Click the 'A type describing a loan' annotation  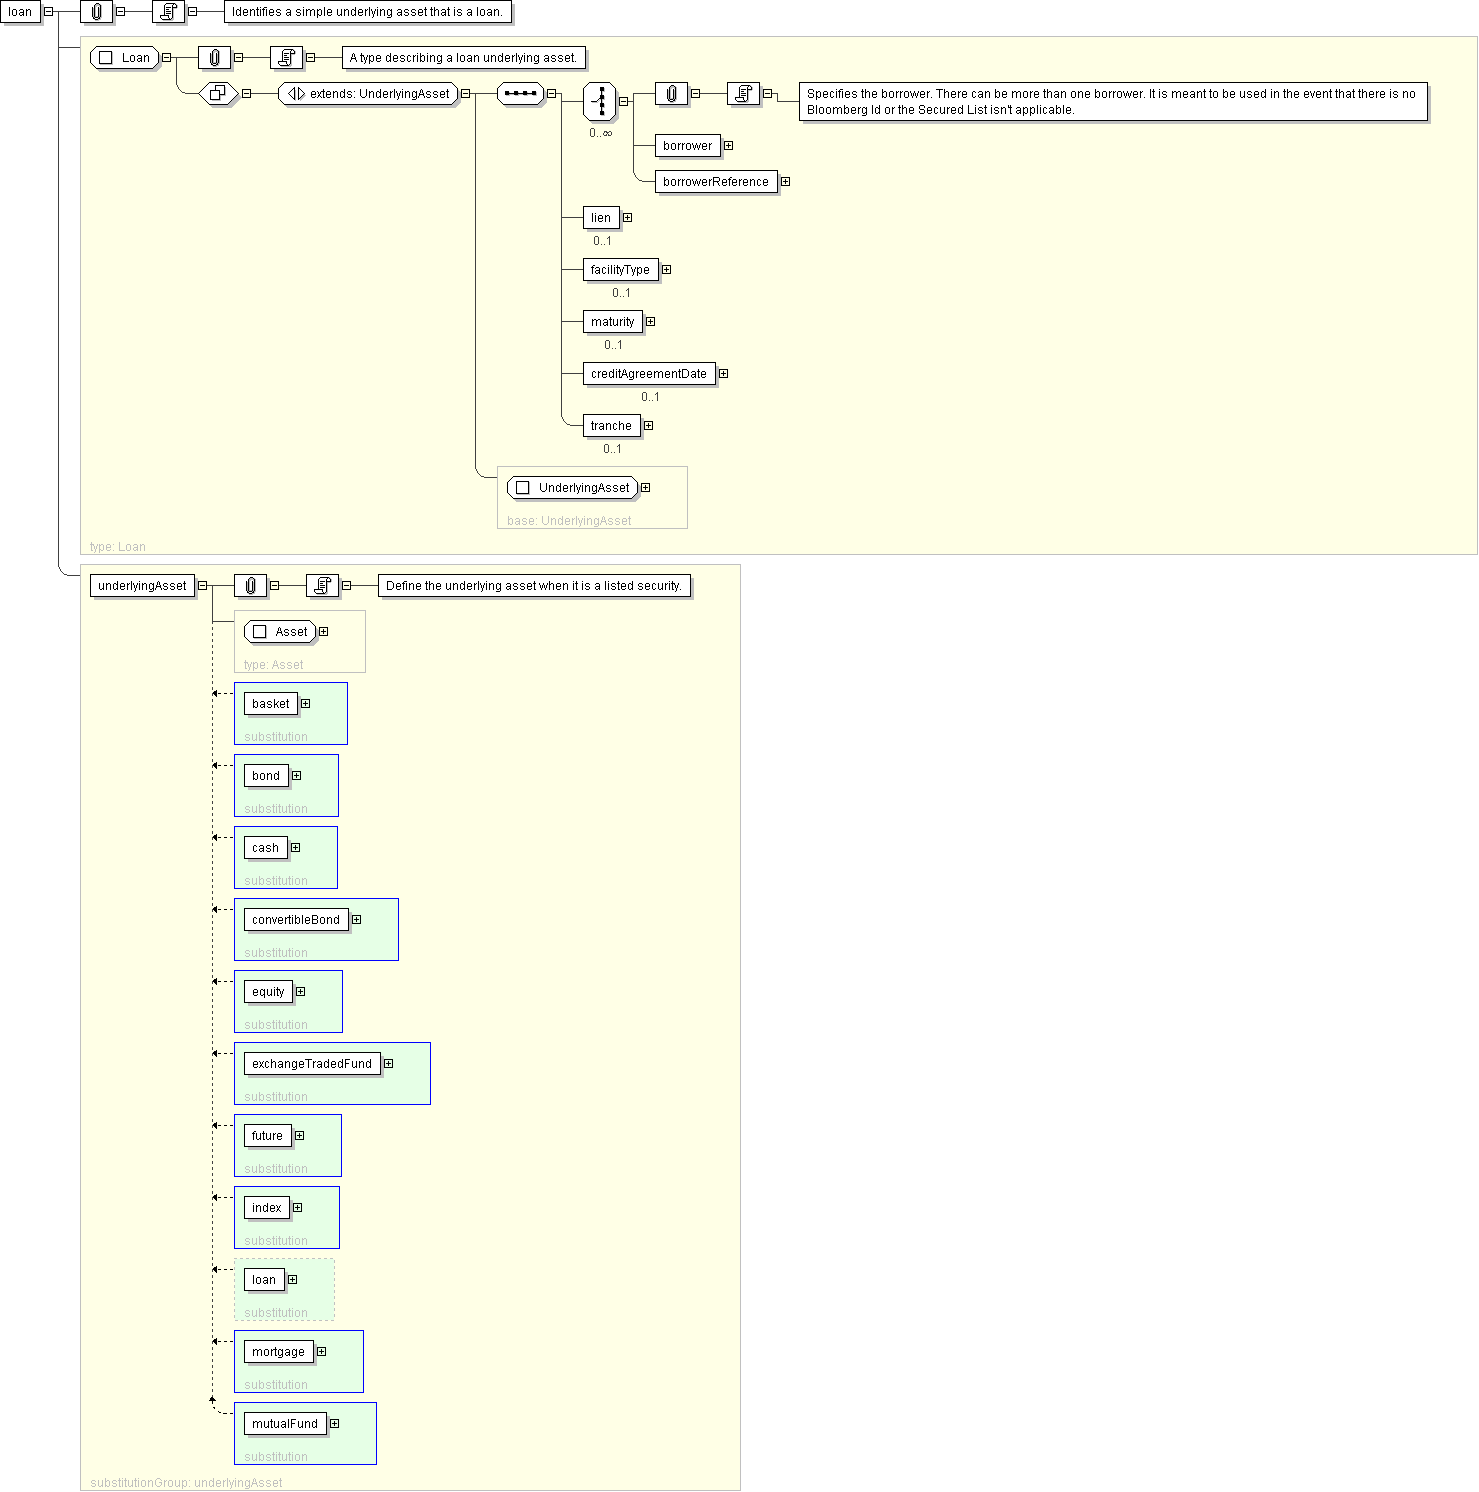(463, 58)
